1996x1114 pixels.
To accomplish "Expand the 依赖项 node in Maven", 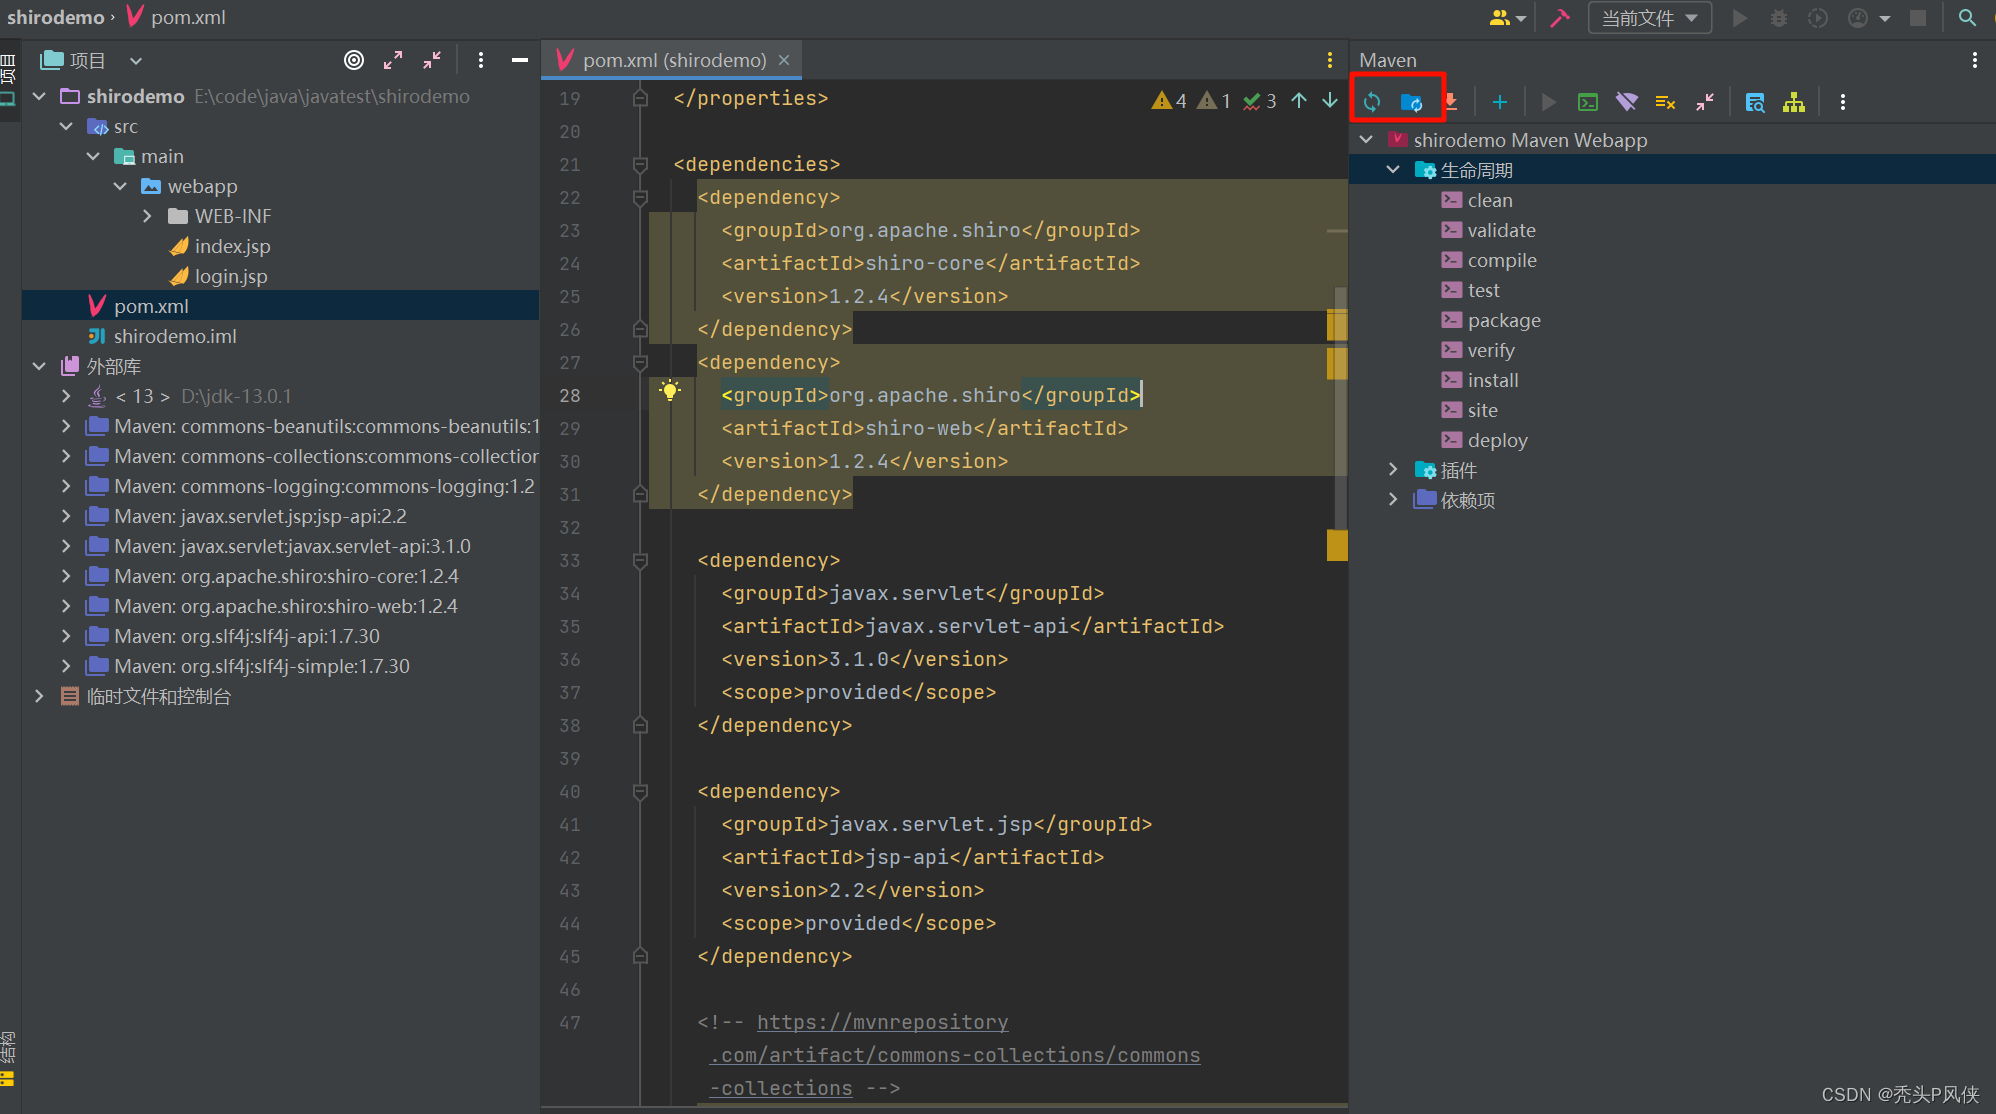I will point(1393,500).
